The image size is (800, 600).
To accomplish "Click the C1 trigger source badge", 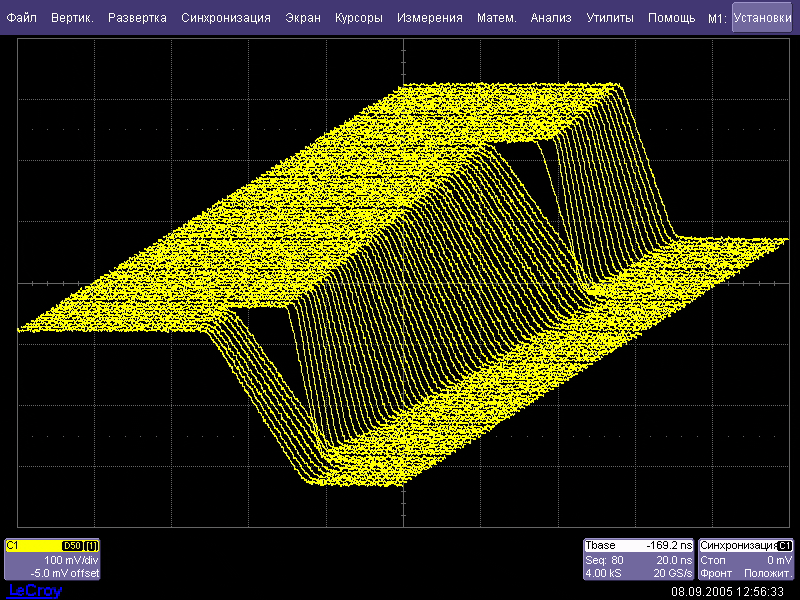I will pyautogui.click(x=785, y=546).
